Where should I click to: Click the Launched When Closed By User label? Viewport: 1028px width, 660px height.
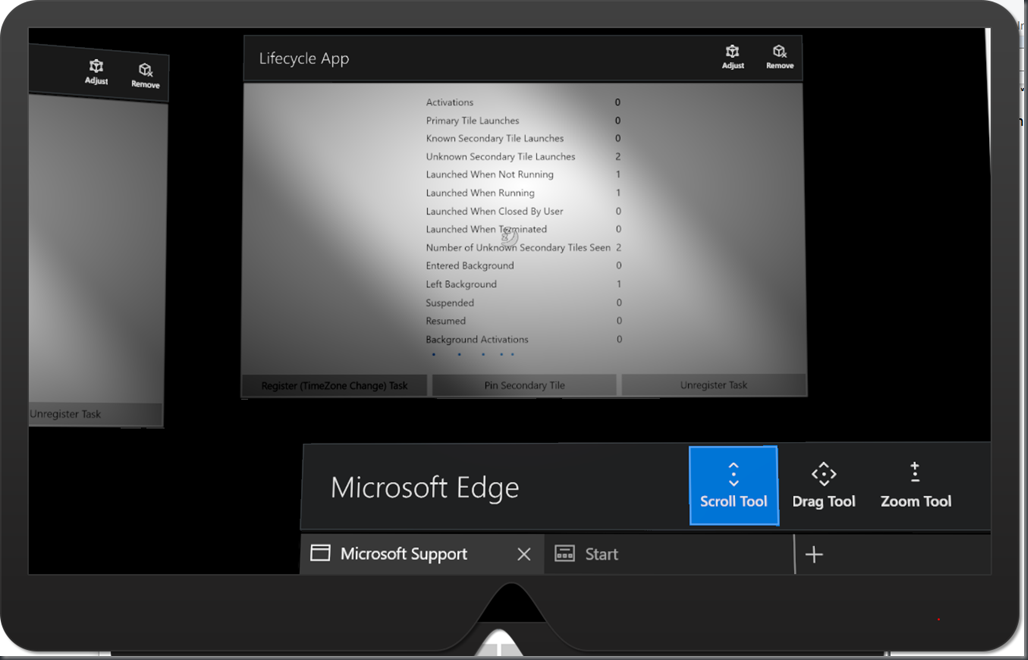click(495, 211)
